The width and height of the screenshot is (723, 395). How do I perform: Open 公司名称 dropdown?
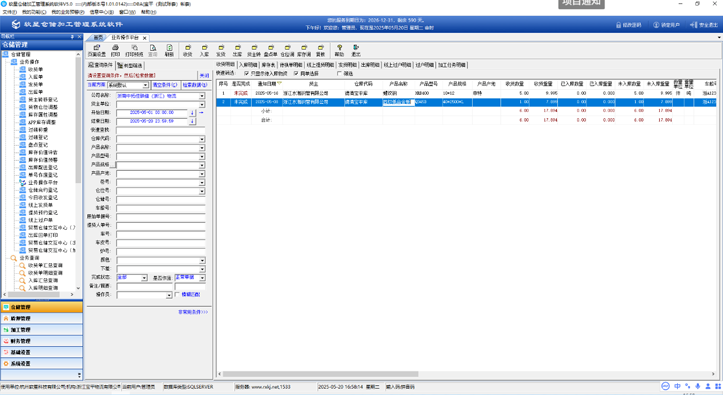[202, 96]
